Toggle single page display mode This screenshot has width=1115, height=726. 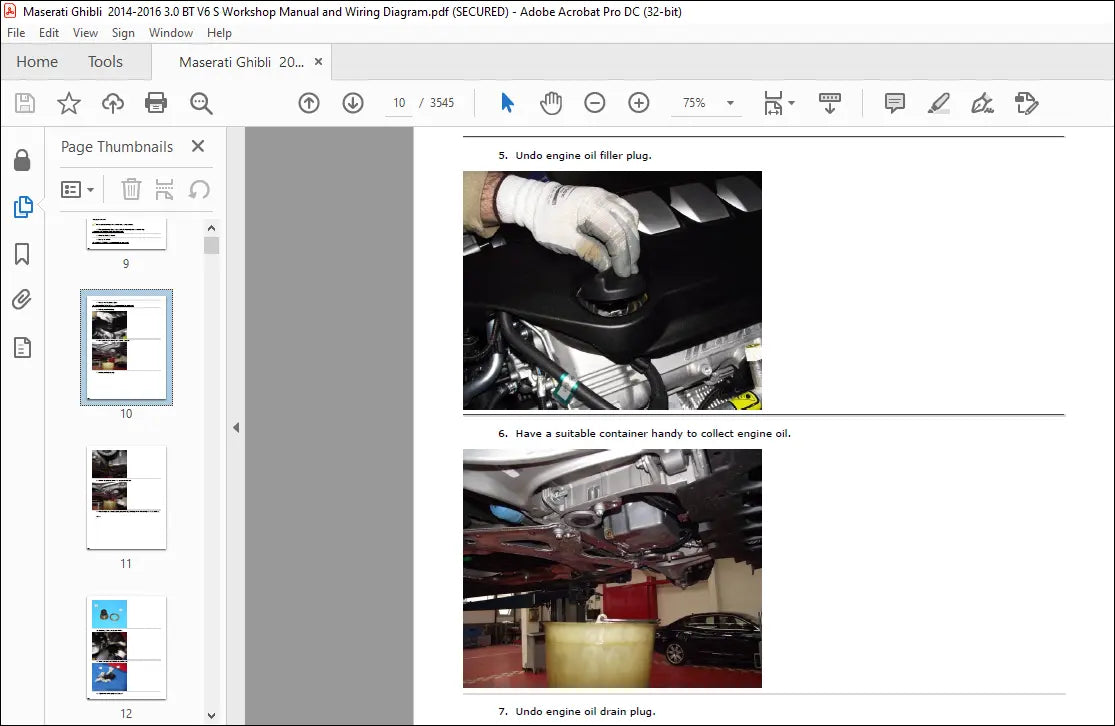830,102
